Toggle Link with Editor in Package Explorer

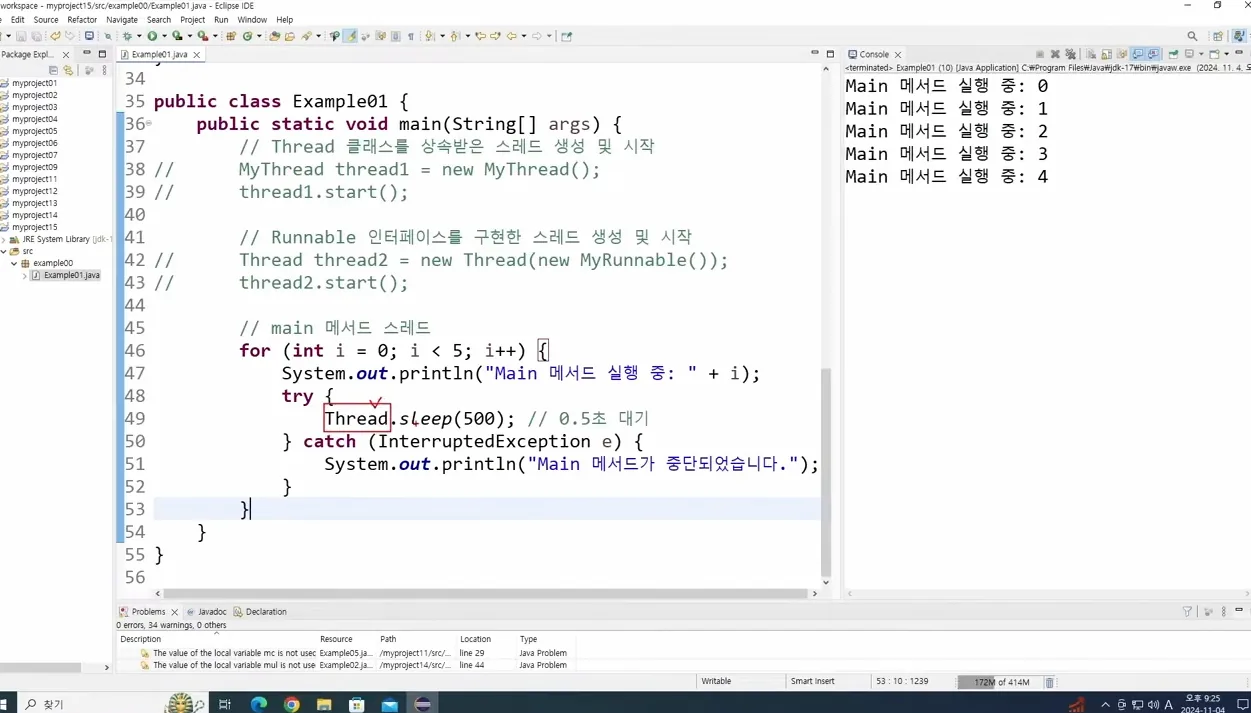(68, 70)
